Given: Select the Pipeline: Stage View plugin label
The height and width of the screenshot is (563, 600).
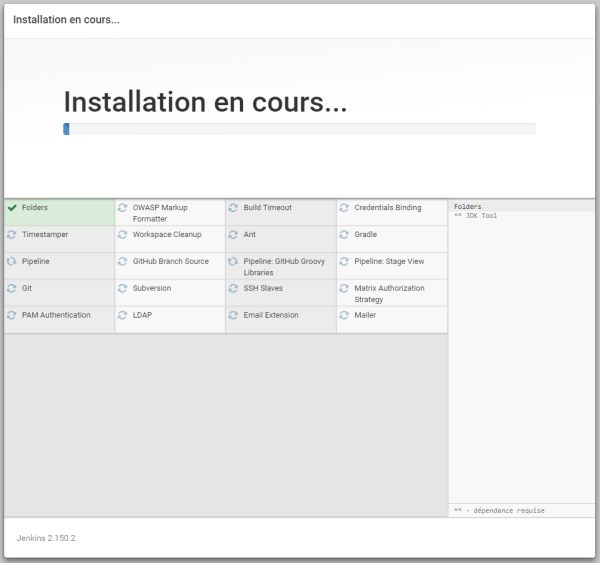Looking at the screenshot, I should (389, 261).
